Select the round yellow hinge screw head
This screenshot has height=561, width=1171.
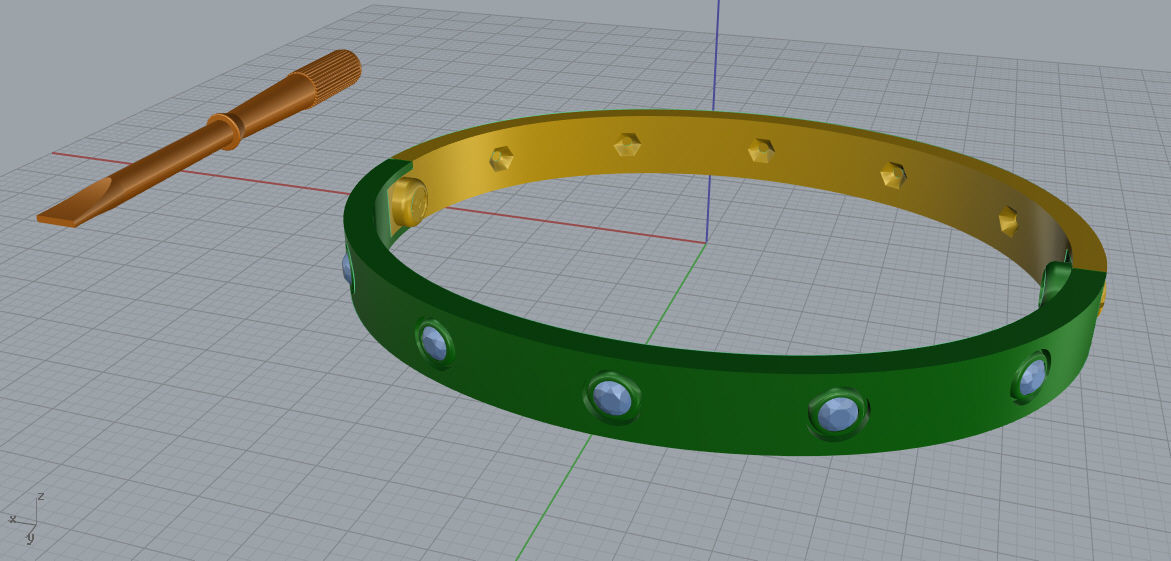[x=410, y=202]
